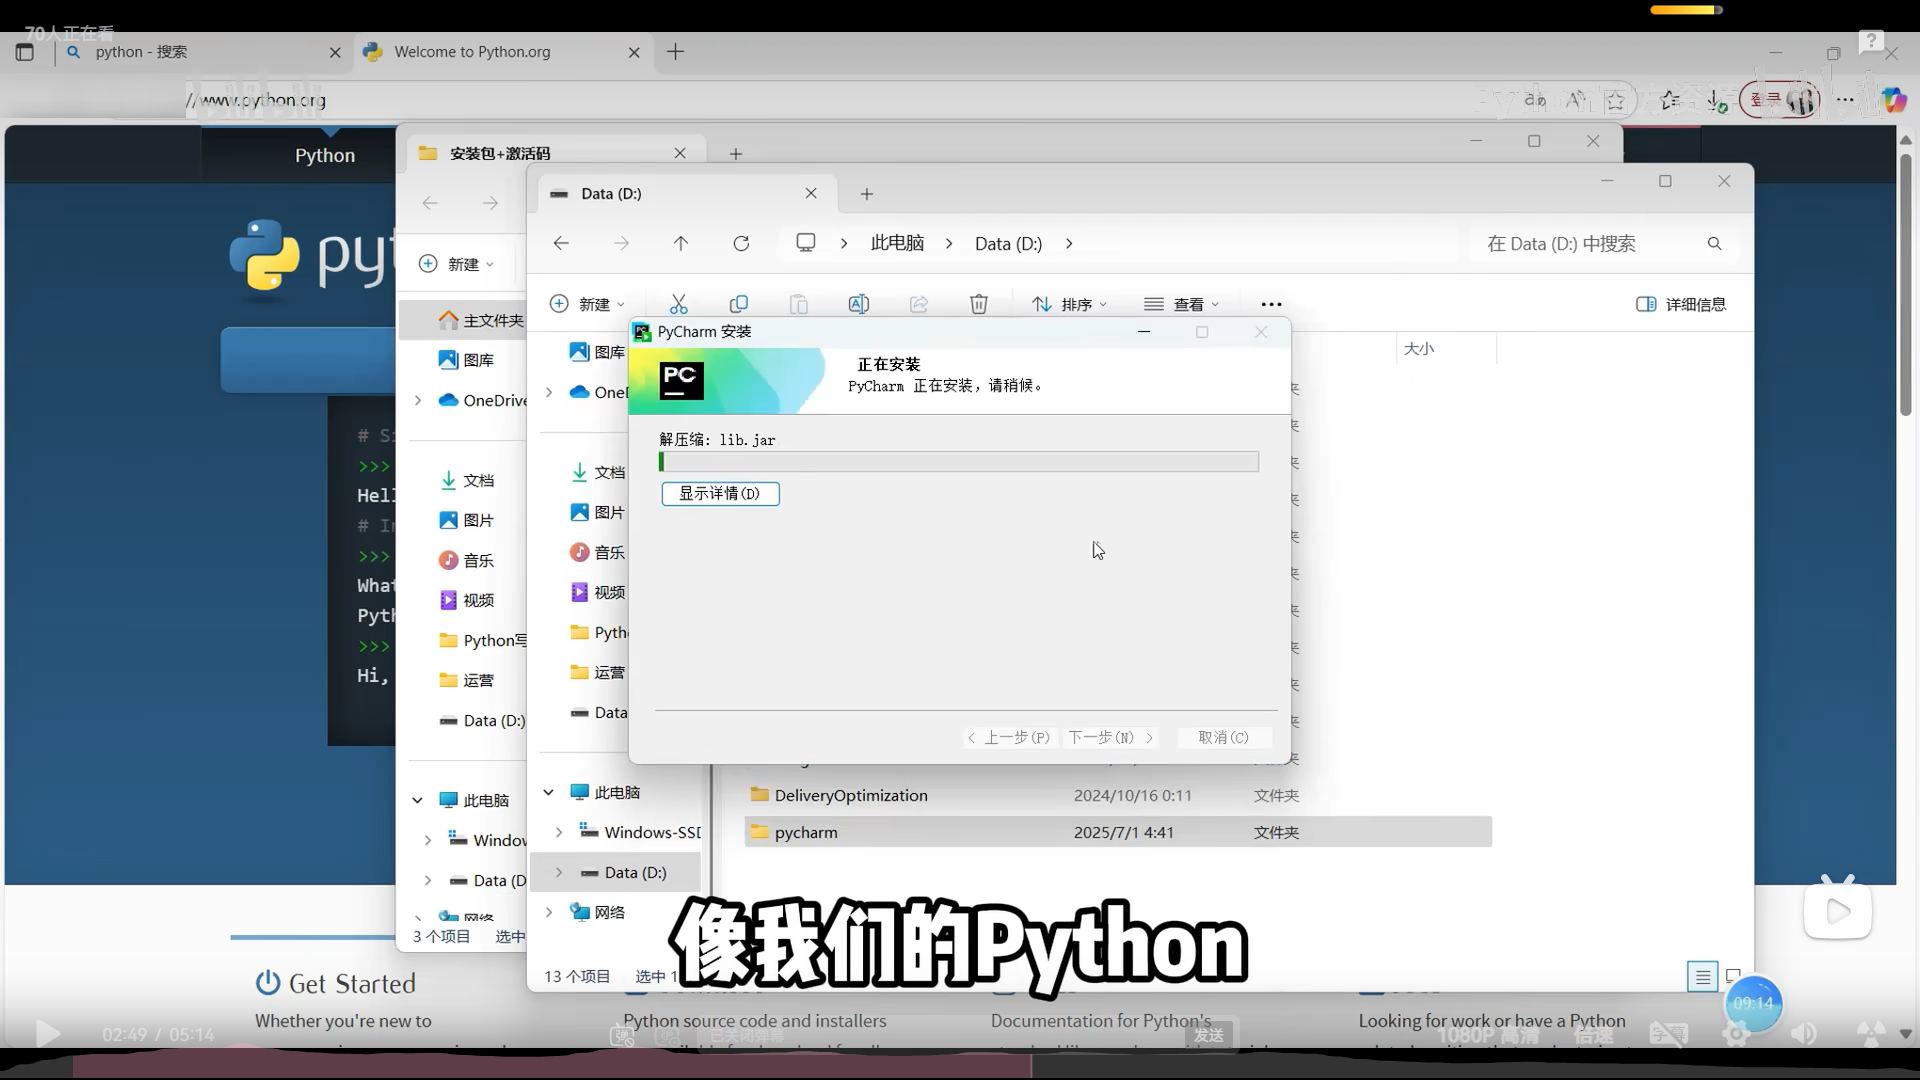The height and width of the screenshot is (1080, 1920).
Task: Select the Cut icon in Explorer toolbar
Action: click(679, 304)
